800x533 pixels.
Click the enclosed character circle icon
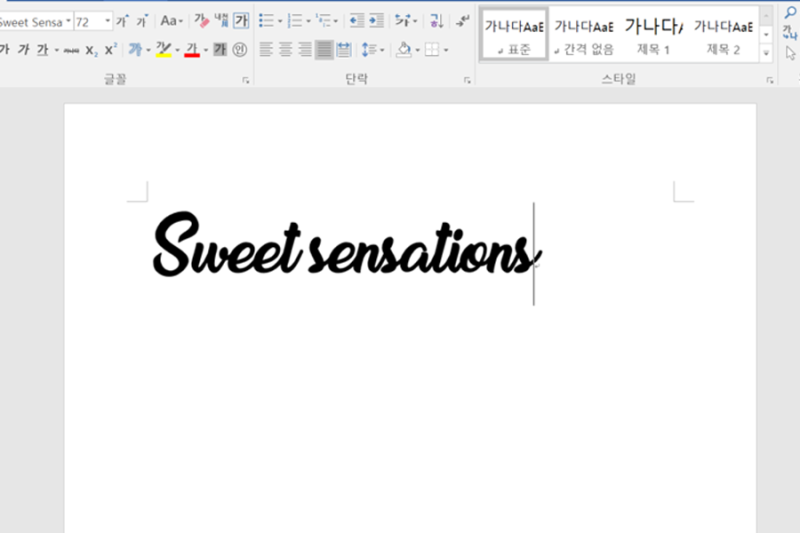239,49
